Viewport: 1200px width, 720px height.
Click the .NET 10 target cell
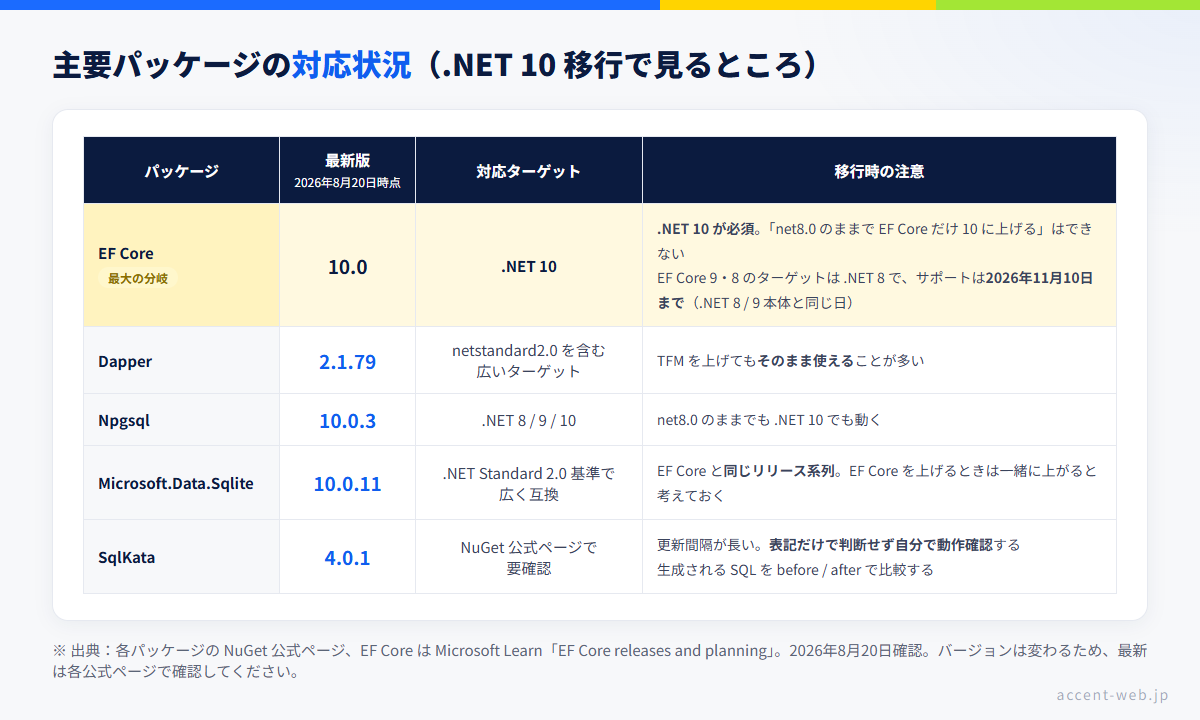529,267
